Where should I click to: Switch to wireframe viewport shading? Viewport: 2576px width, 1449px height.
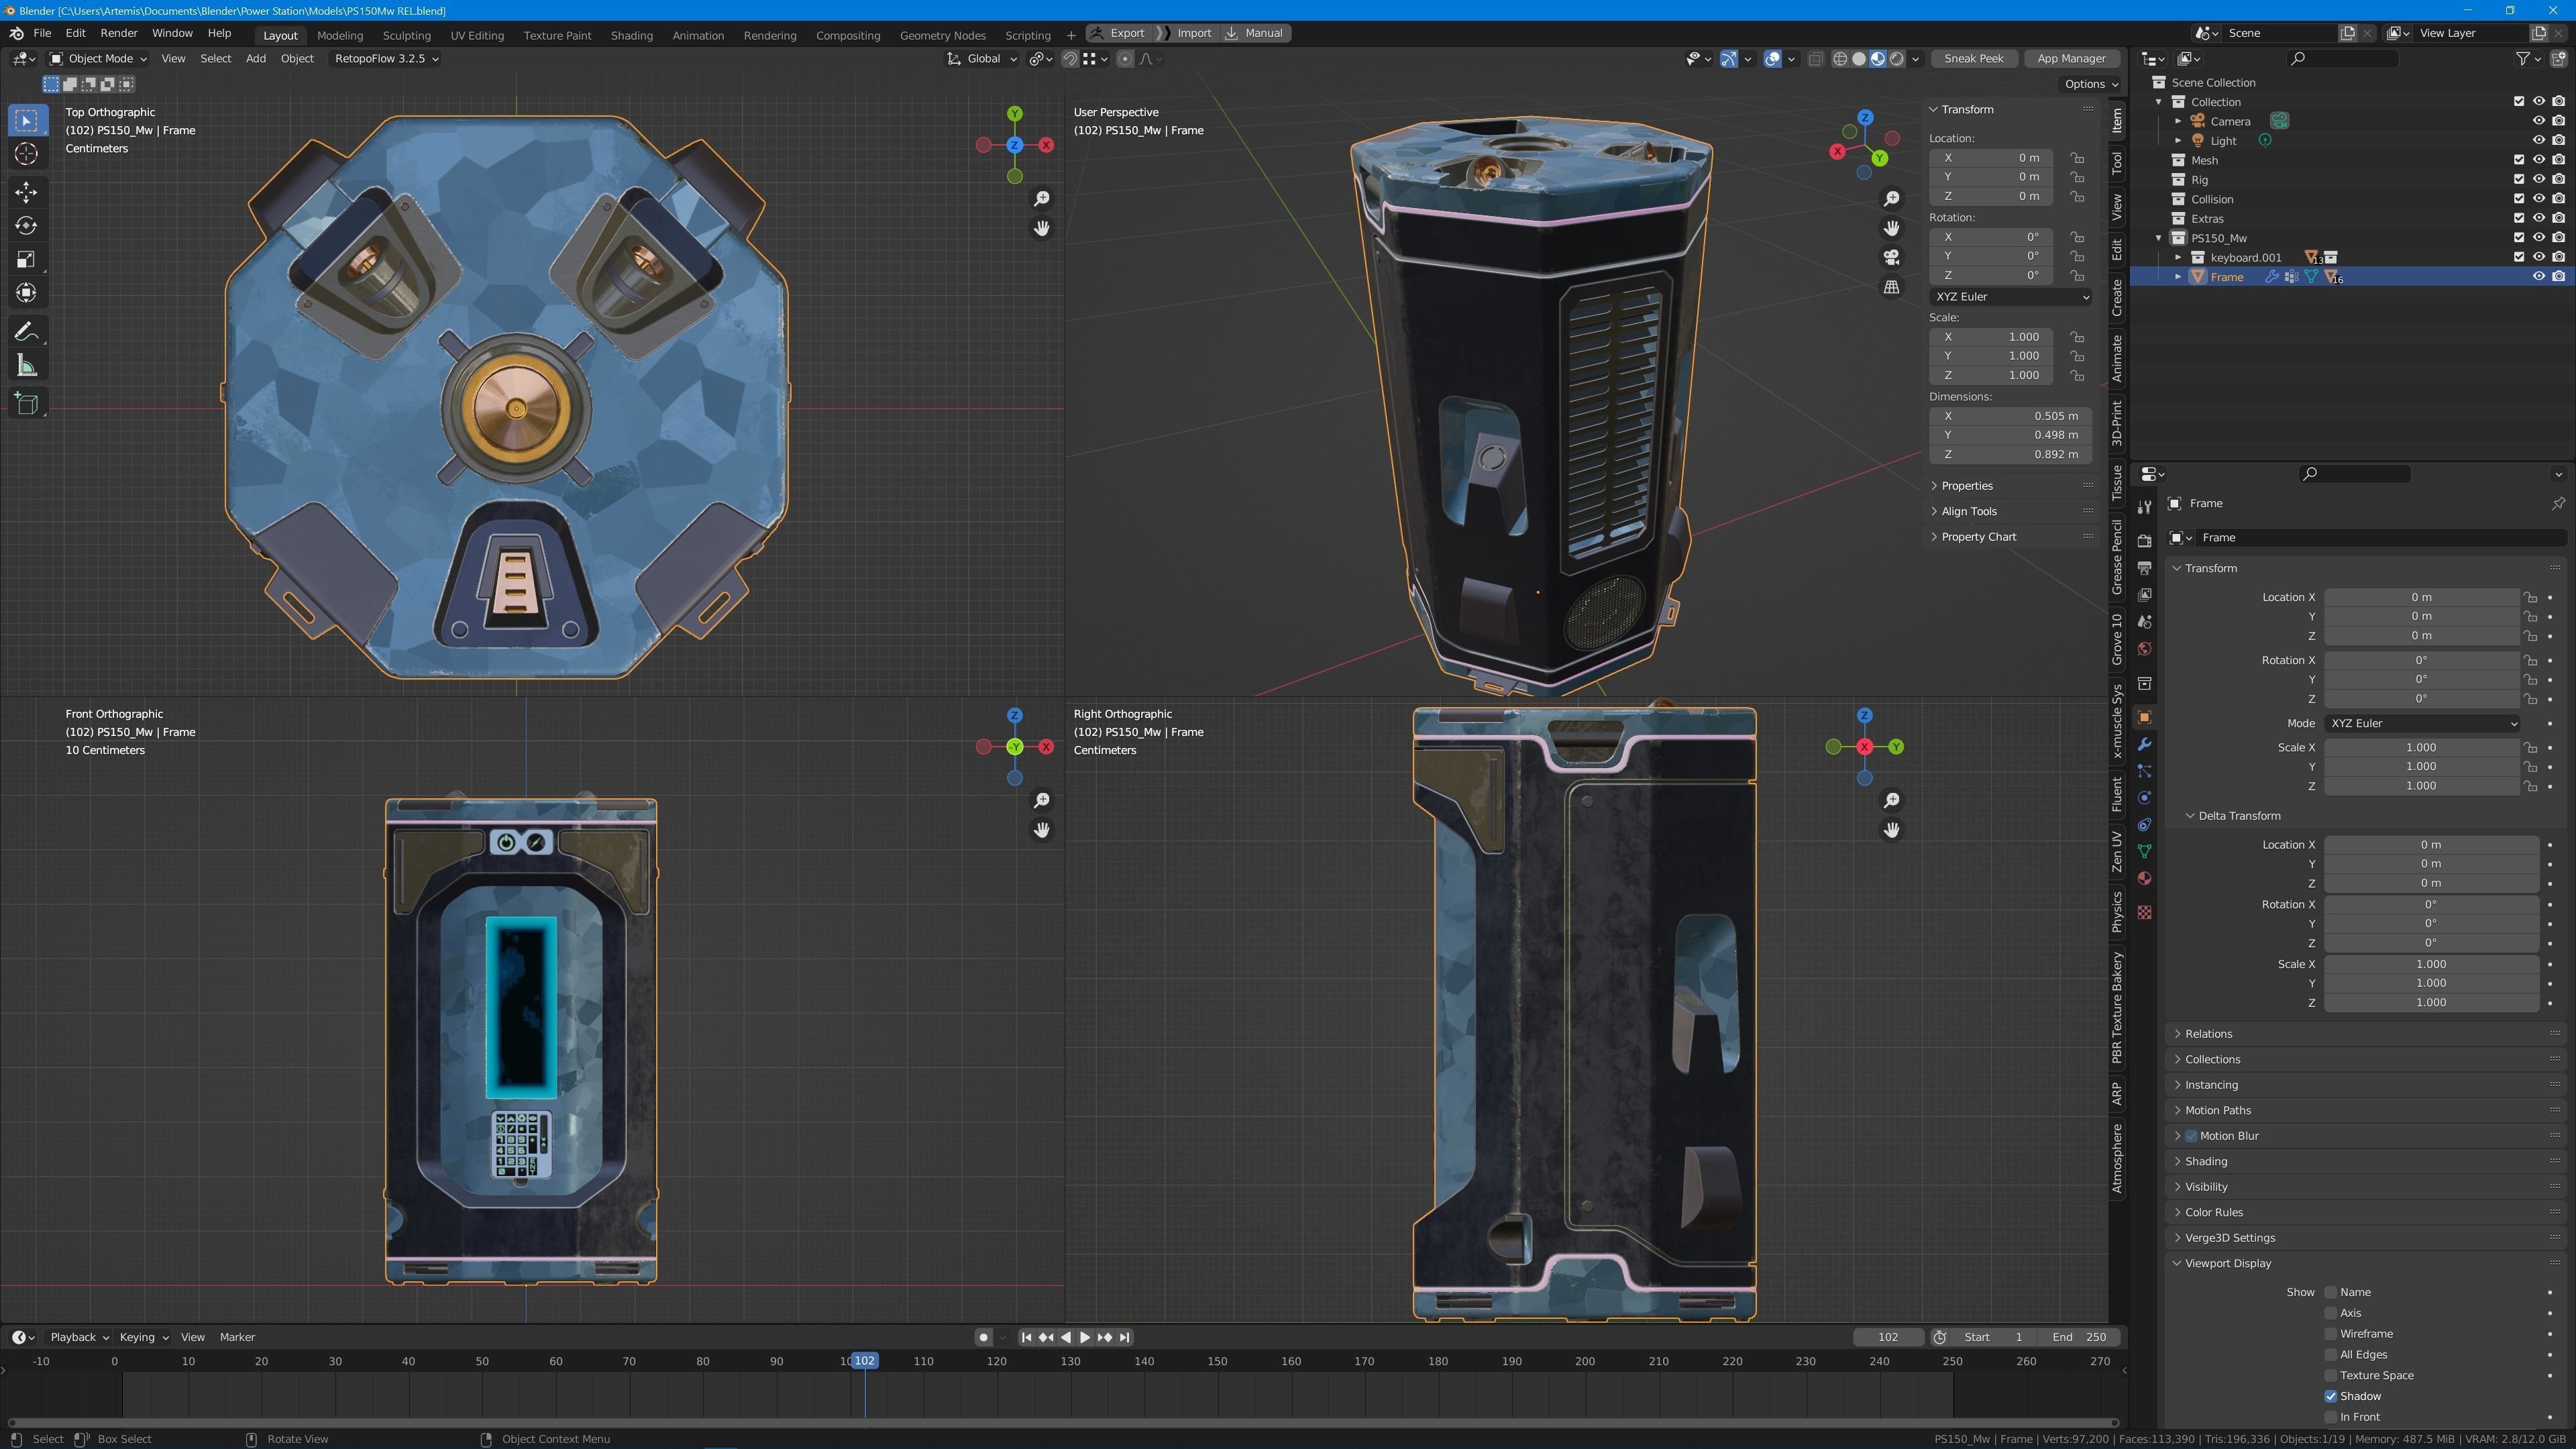click(x=1840, y=59)
